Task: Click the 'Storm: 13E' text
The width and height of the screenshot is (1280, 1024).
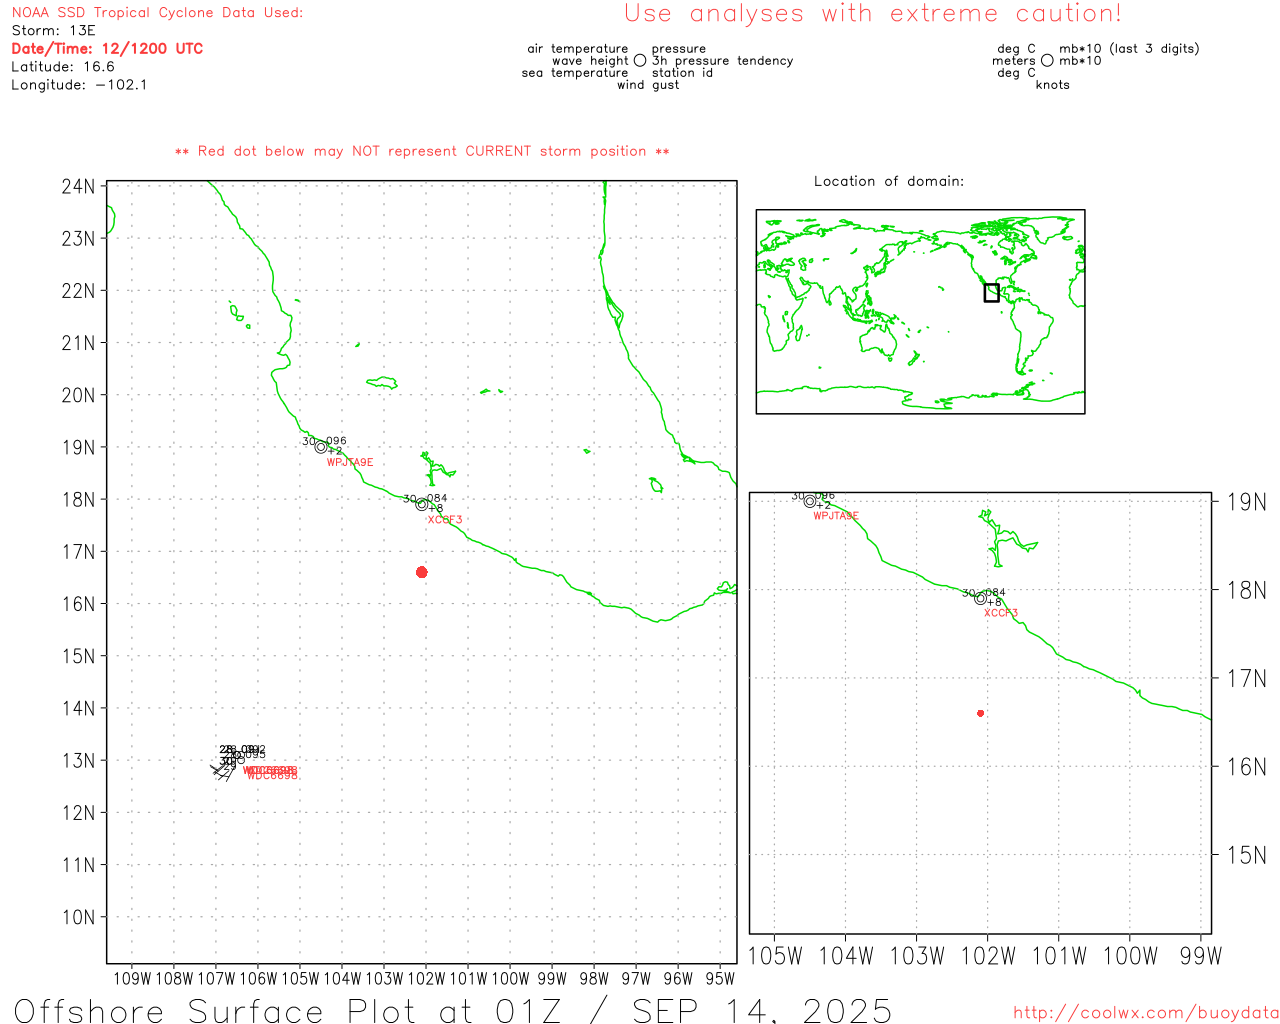Action: tap(53, 31)
